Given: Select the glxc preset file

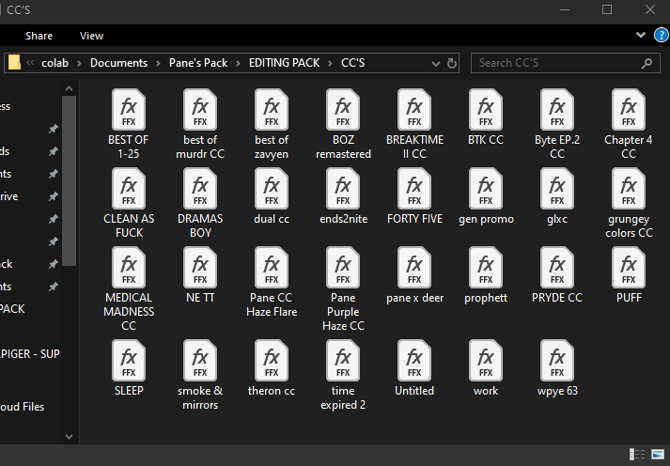Looking at the screenshot, I should click(x=557, y=196).
